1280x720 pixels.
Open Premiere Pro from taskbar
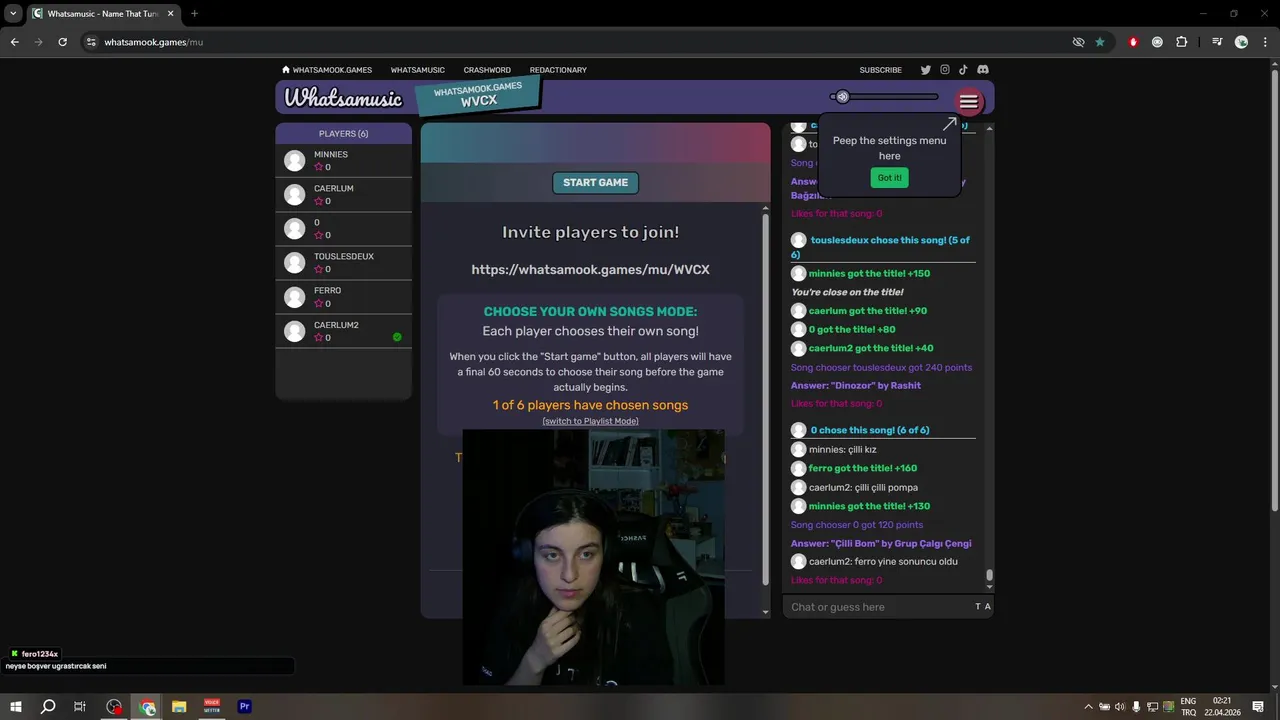pyautogui.click(x=244, y=706)
